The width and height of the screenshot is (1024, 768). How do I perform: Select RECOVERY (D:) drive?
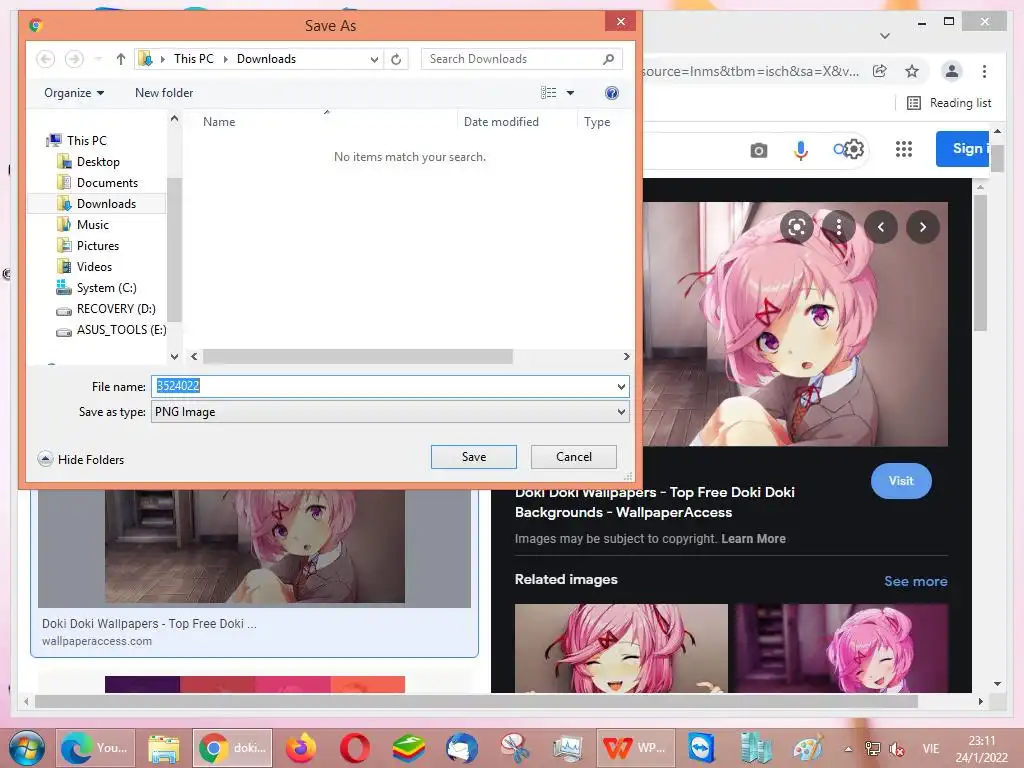point(116,308)
